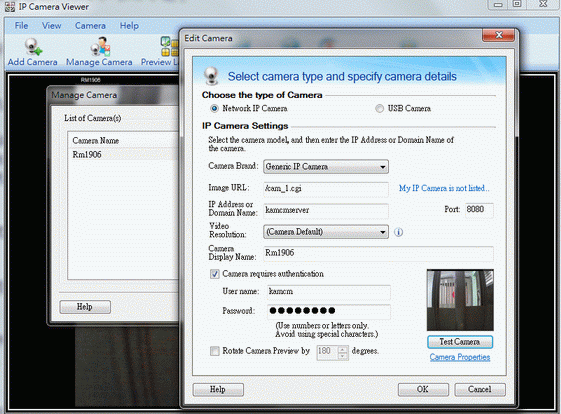Click the Camera Name column header
The image size is (561, 414).
coord(123,141)
